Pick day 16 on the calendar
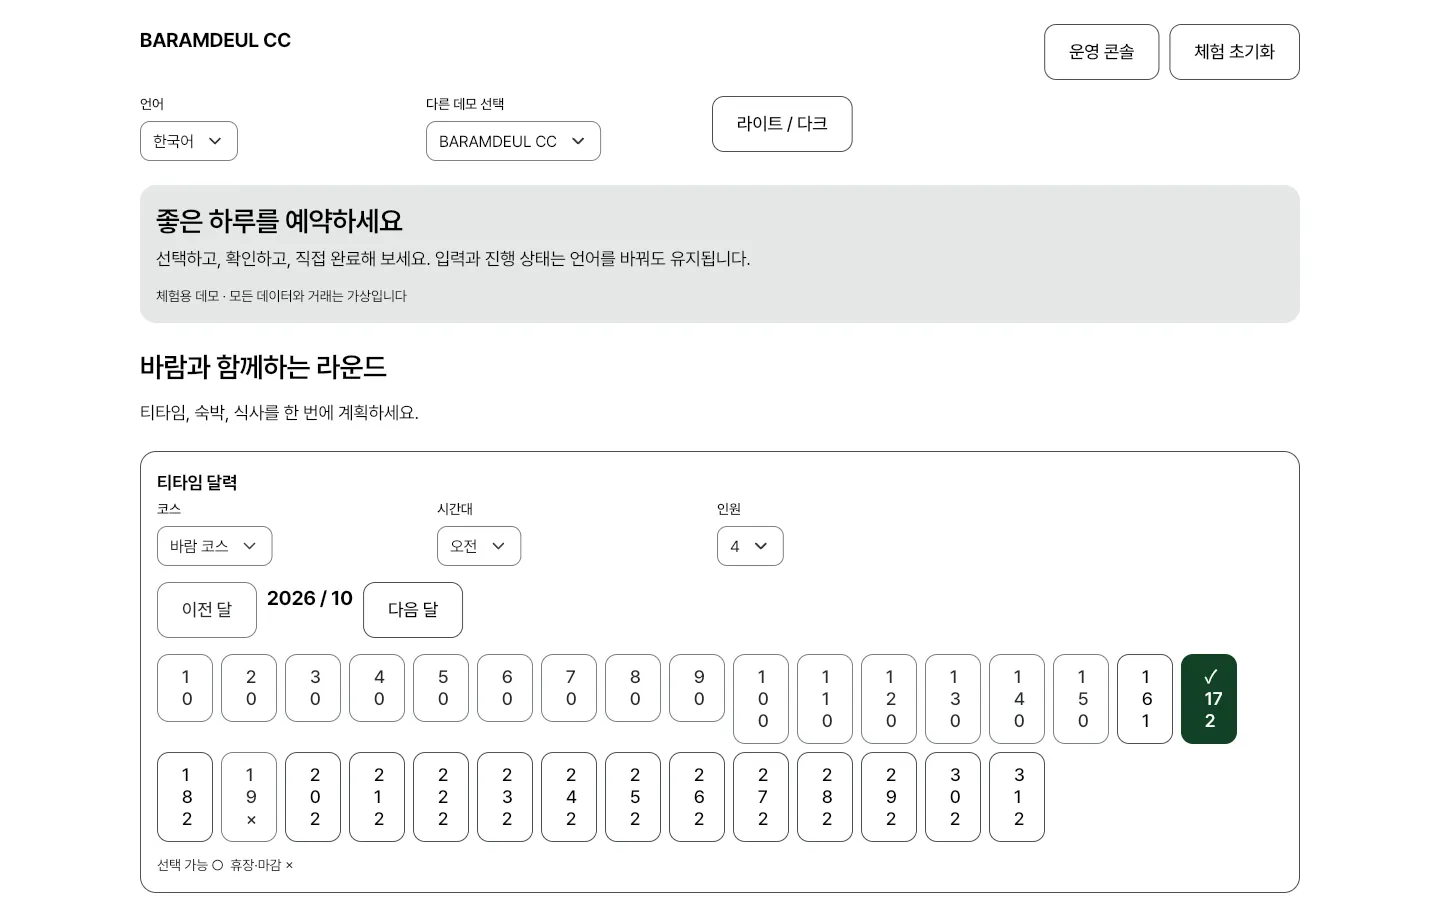1440x900 pixels. (1145, 699)
